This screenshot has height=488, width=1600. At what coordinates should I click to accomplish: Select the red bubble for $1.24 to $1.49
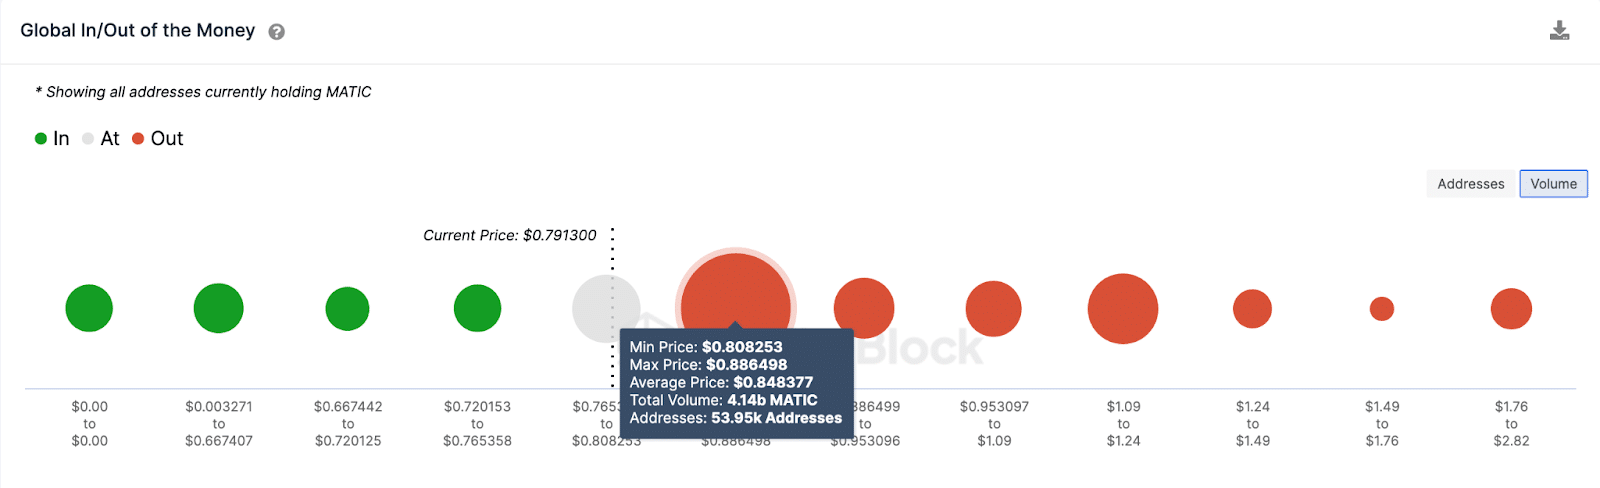[1252, 309]
